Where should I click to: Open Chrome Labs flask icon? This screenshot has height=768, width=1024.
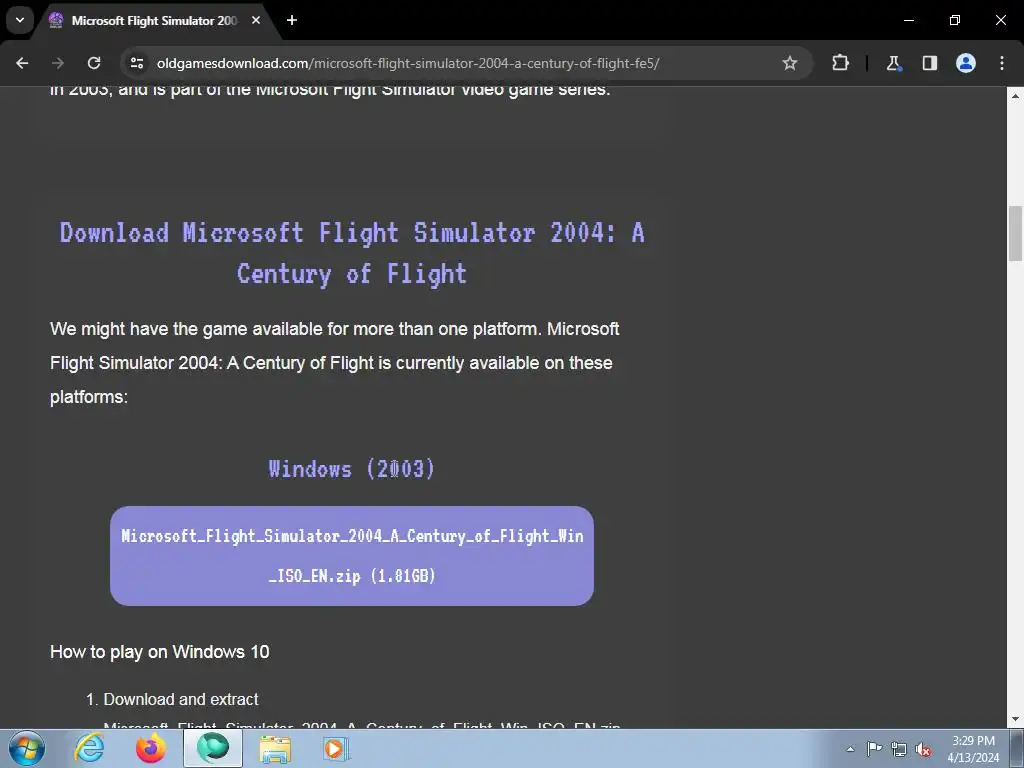point(893,63)
